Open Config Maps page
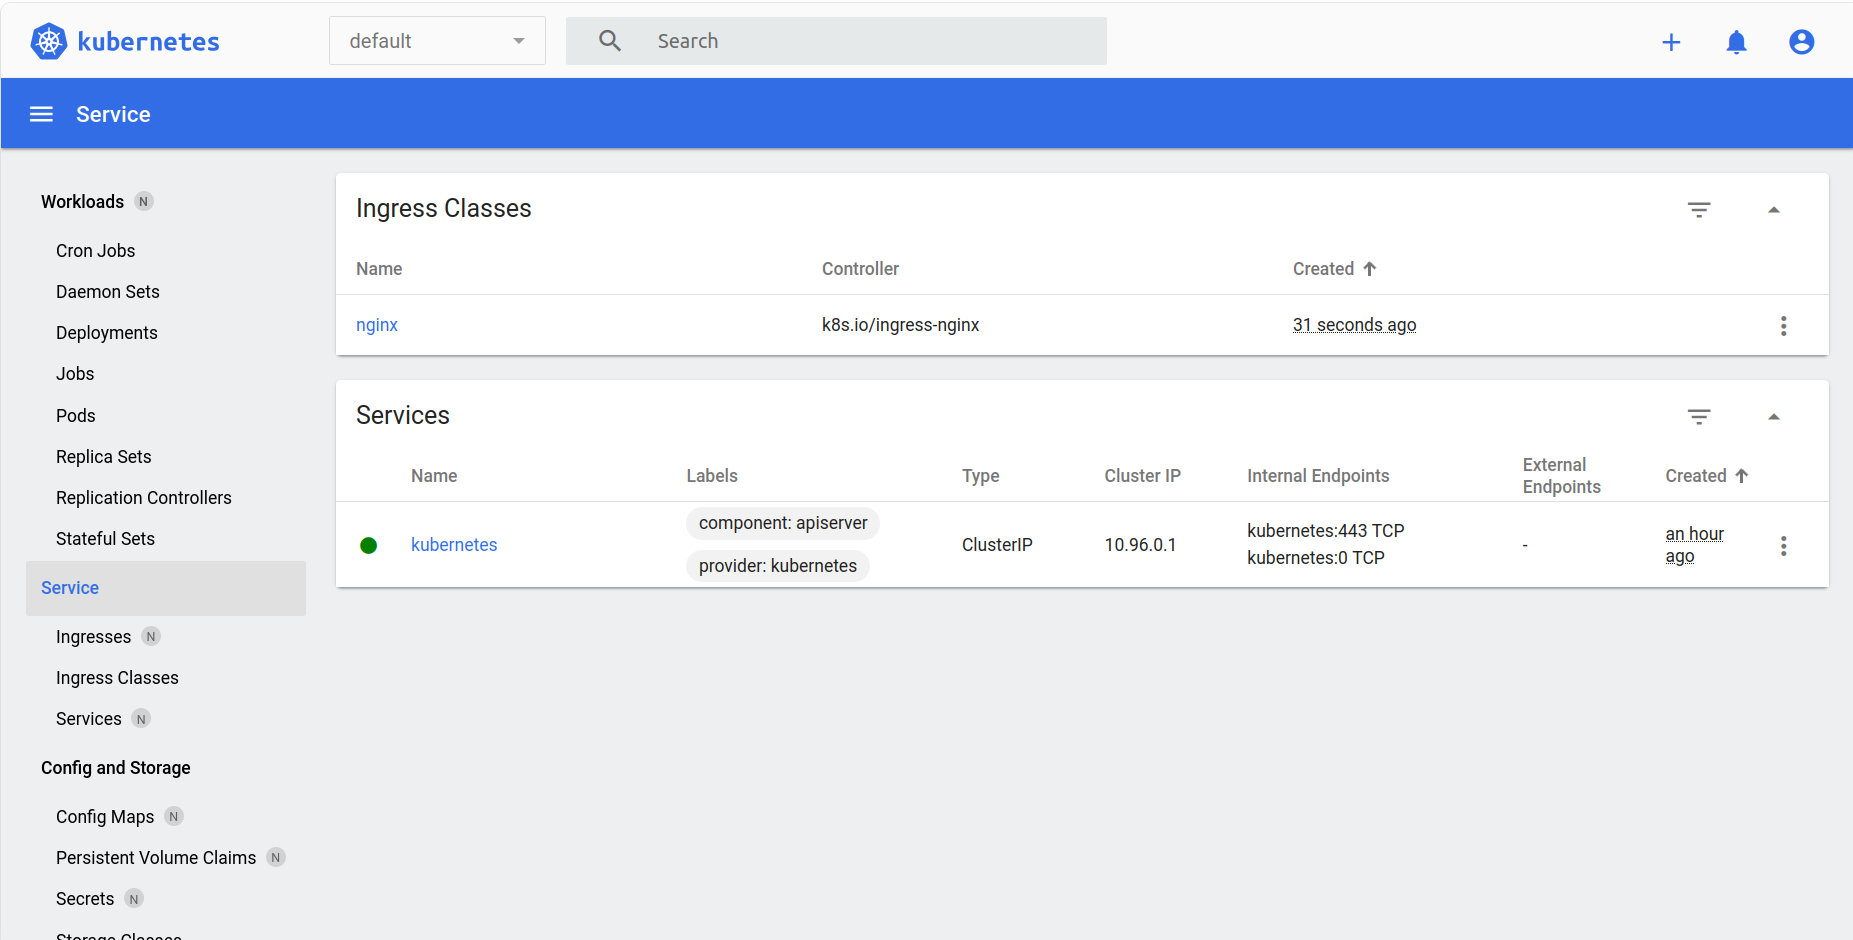The height and width of the screenshot is (940, 1853). tap(105, 817)
